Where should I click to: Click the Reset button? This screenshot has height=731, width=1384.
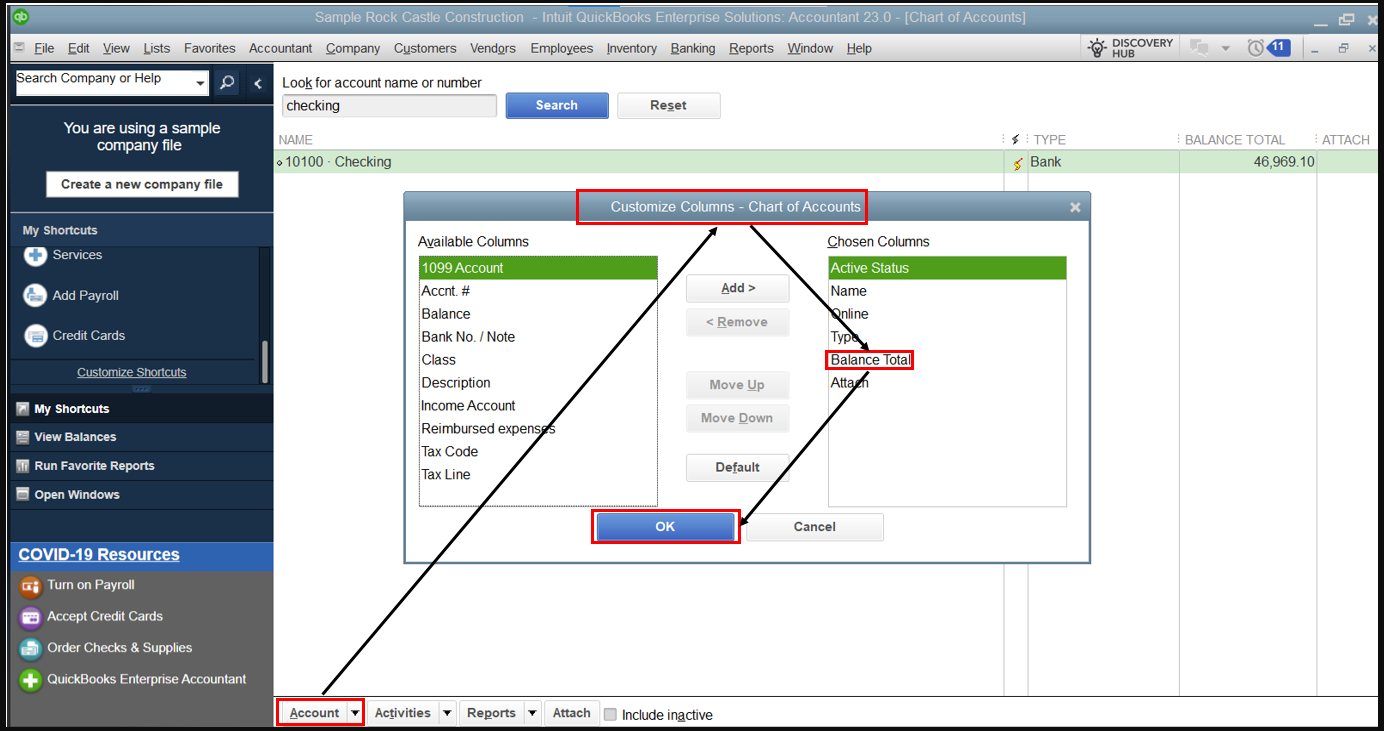click(668, 105)
